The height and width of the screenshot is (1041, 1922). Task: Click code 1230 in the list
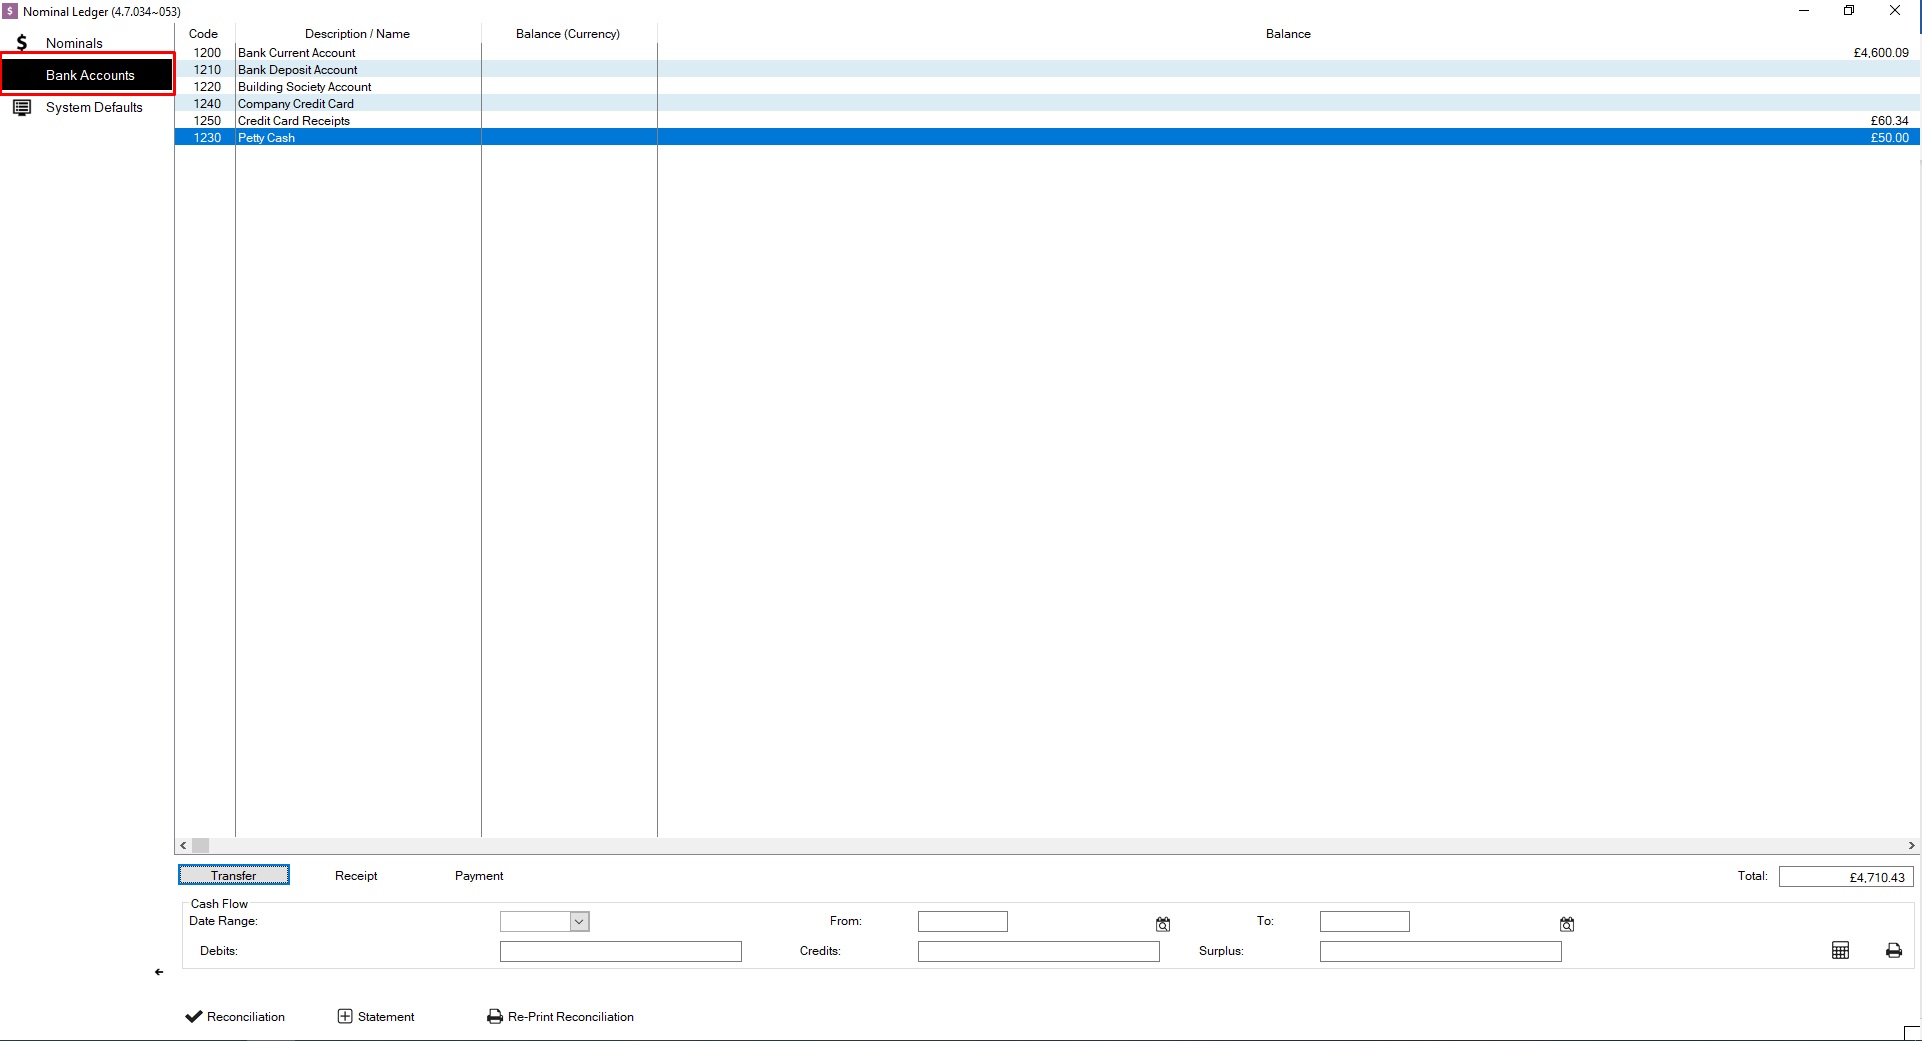[207, 137]
